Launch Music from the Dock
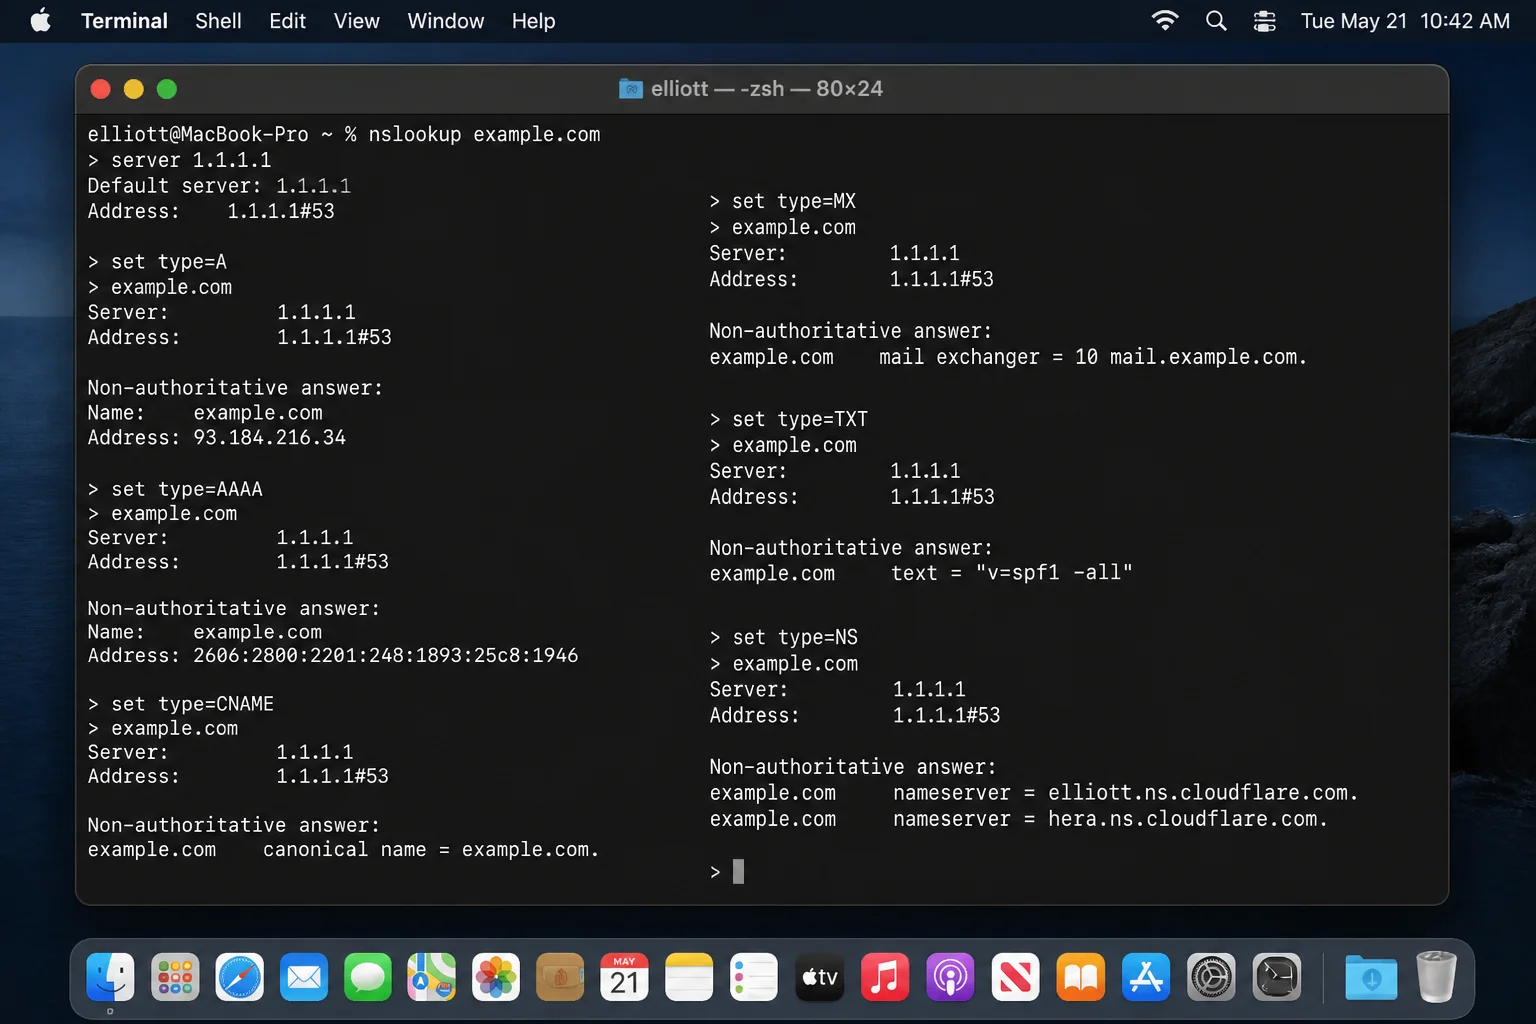The width and height of the screenshot is (1536, 1024). pyautogui.click(x=885, y=977)
